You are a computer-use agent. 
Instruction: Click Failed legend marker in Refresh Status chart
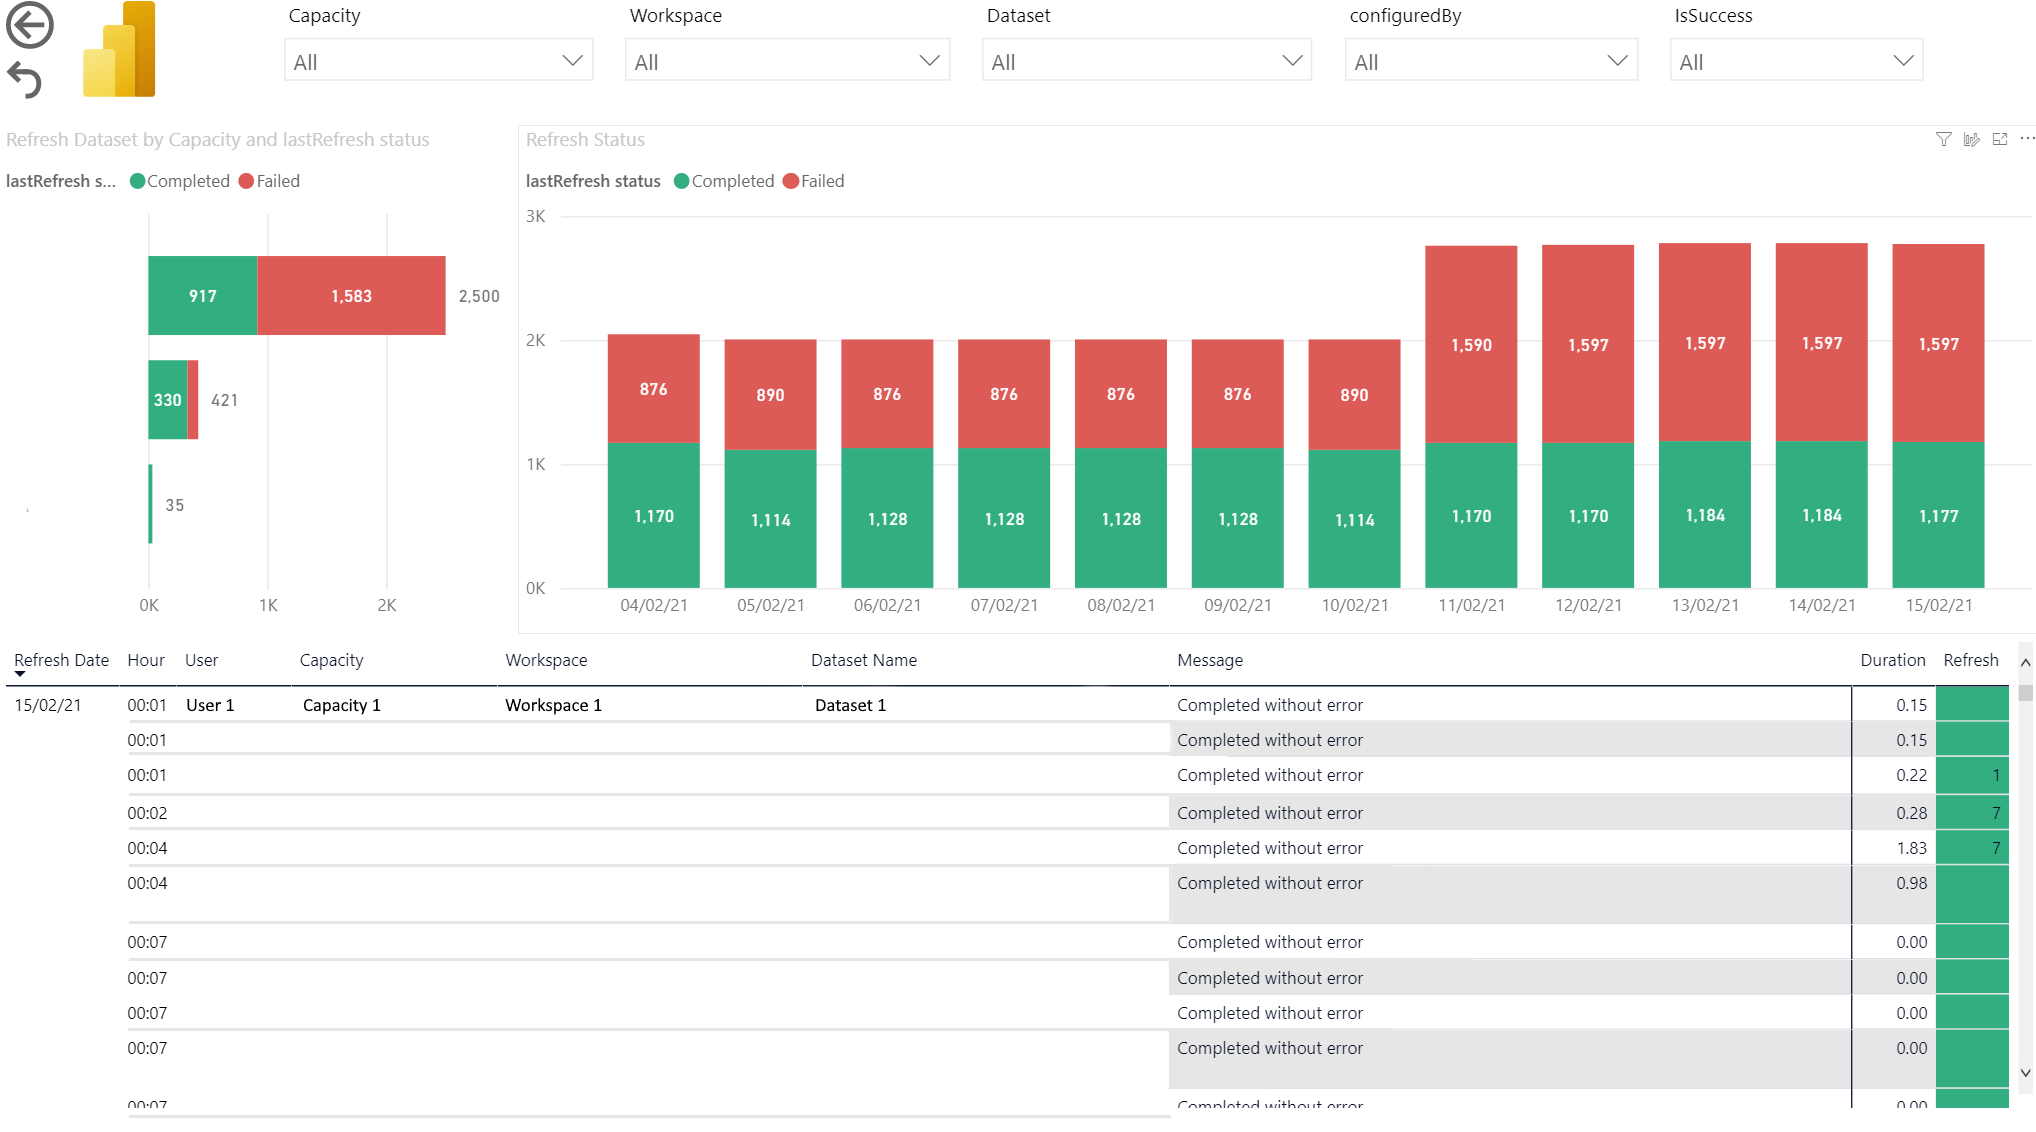click(x=791, y=181)
